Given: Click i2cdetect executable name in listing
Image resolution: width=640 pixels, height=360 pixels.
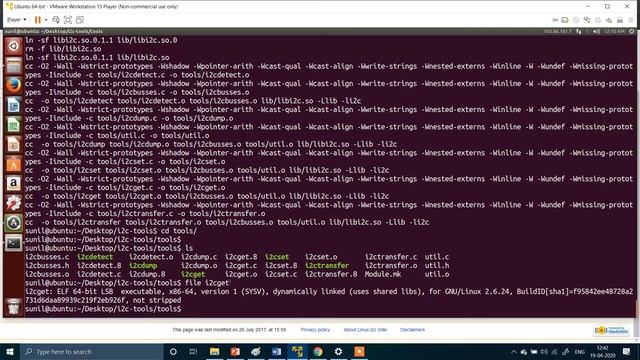Looking at the screenshot, I should coord(95,257).
